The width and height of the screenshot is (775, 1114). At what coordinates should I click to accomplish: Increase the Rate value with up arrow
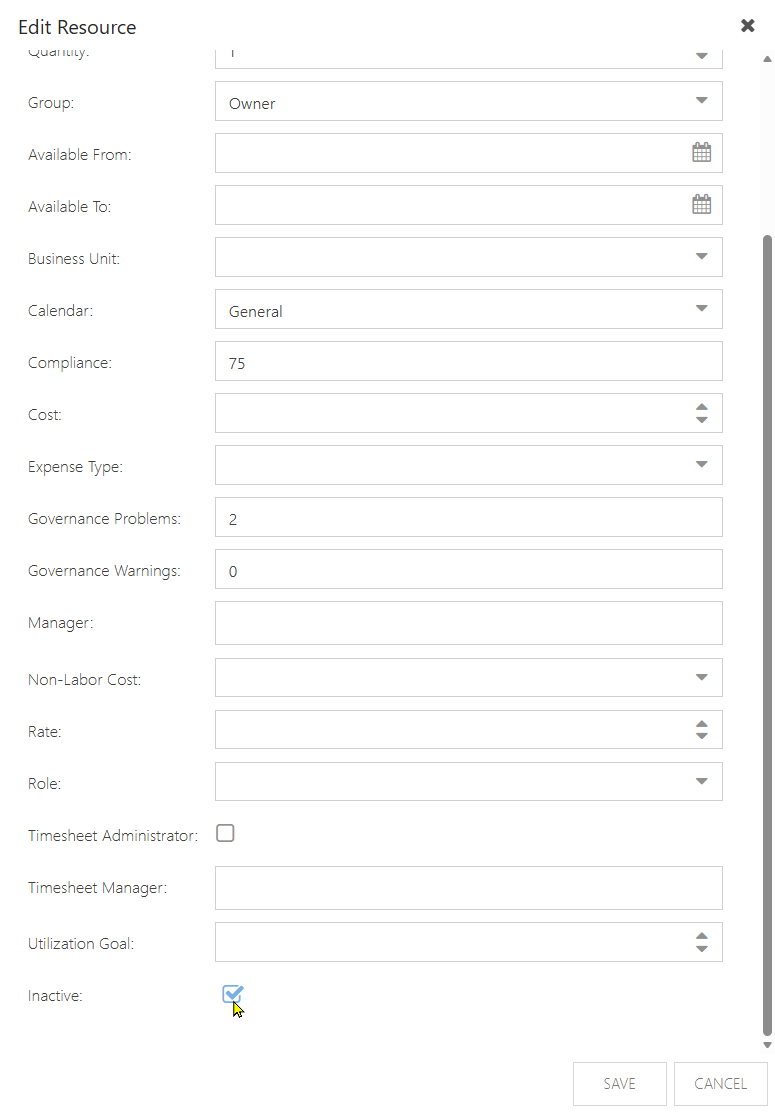[701, 723]
